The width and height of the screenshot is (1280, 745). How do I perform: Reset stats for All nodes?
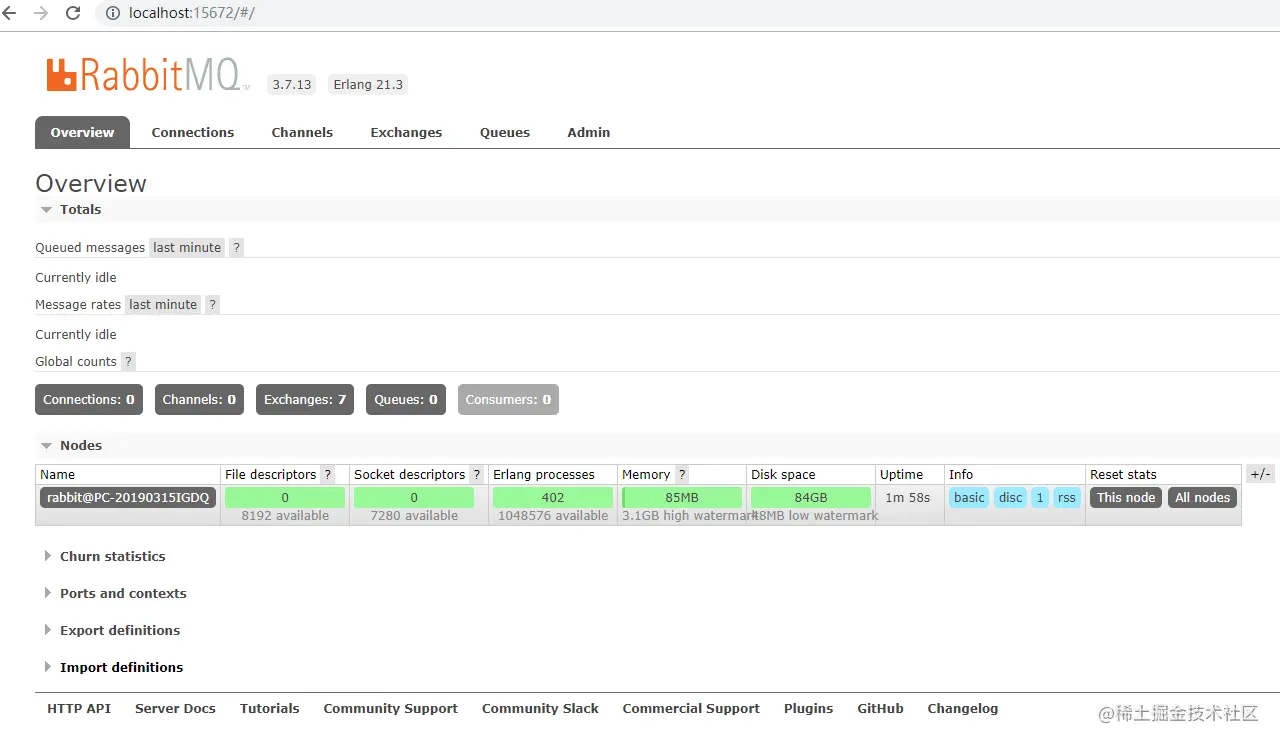tap(1203, 498)
